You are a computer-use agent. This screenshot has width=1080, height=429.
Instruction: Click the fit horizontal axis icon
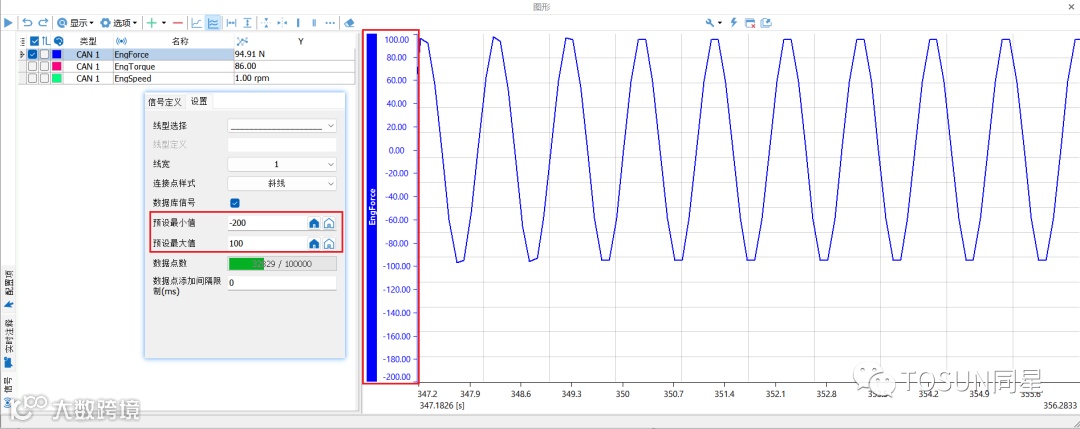232,23
